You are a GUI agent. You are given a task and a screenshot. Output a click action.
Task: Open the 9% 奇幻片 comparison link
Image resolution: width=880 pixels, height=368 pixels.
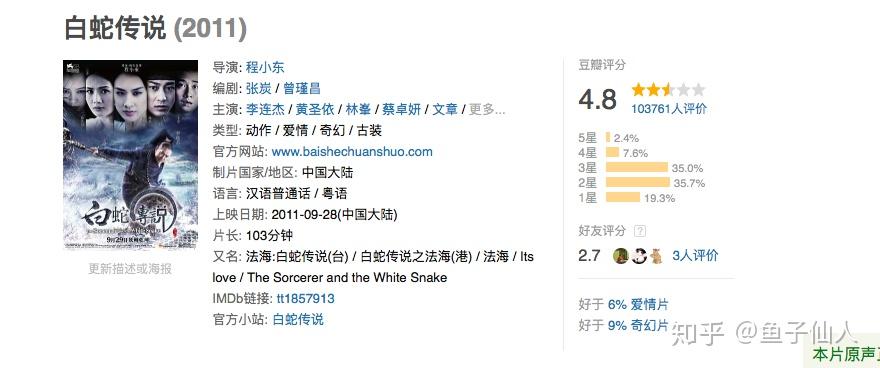pyautogui.click(x=638, y=325)
